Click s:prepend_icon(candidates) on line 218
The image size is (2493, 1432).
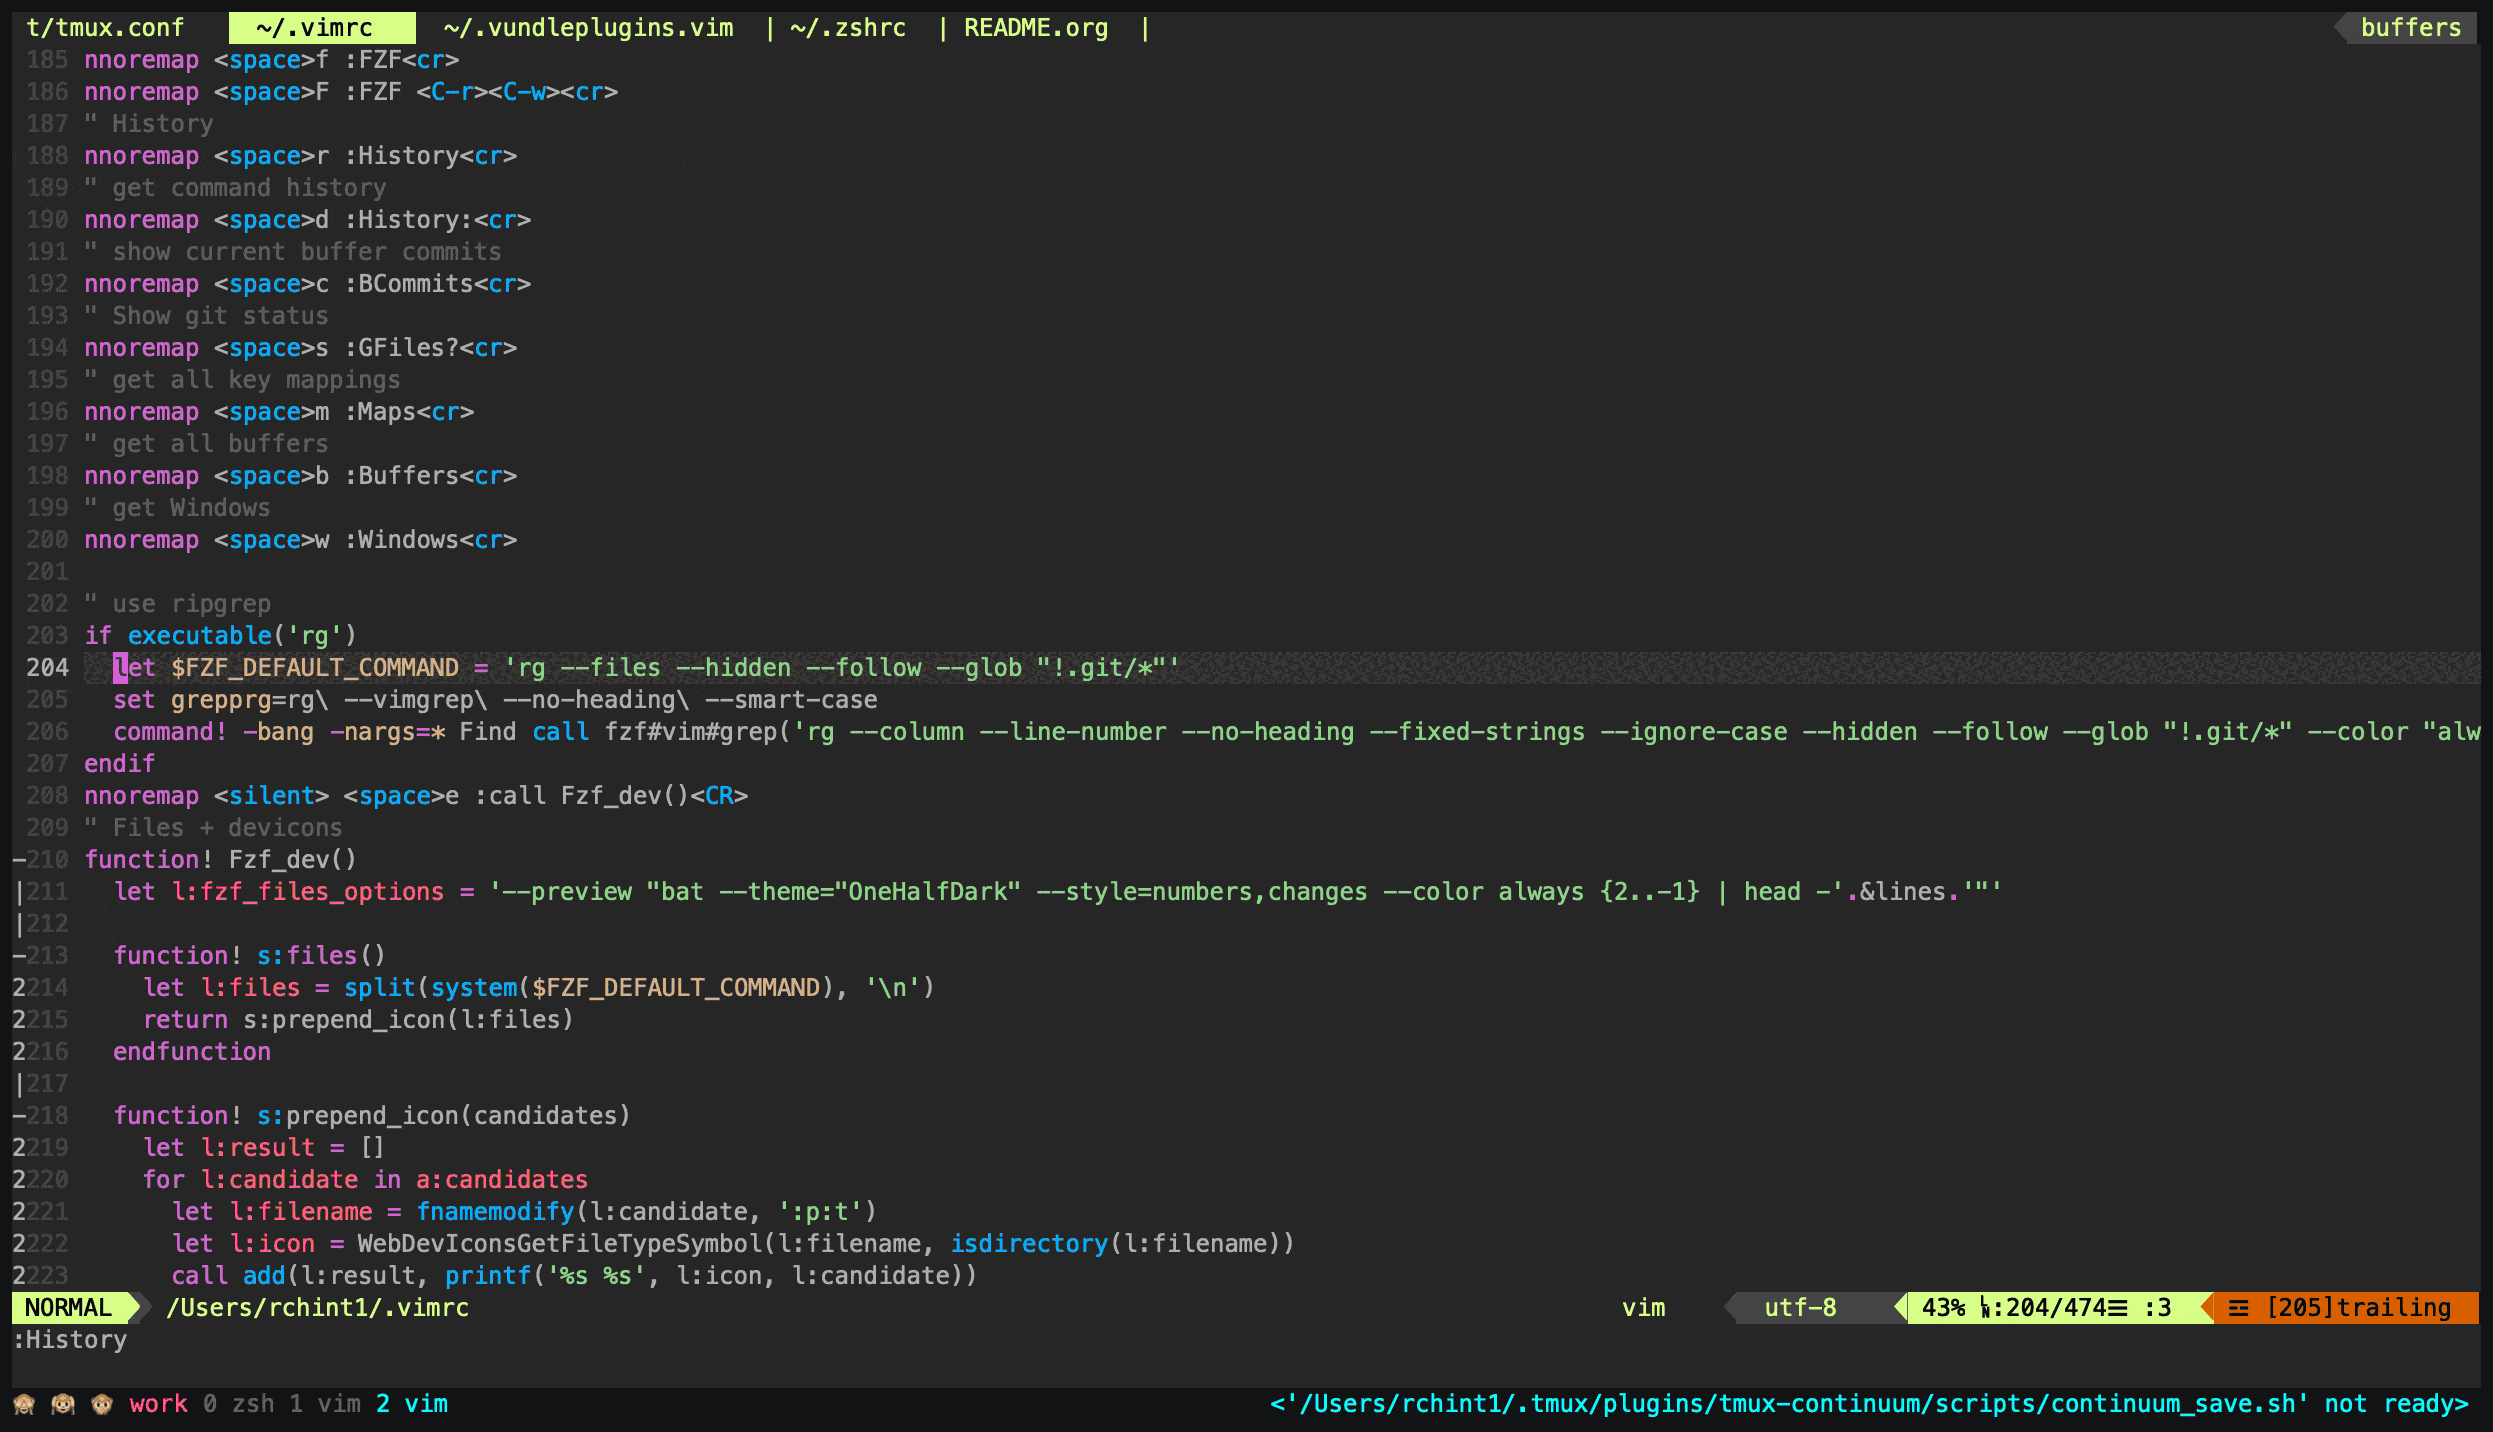[443, 1116]
